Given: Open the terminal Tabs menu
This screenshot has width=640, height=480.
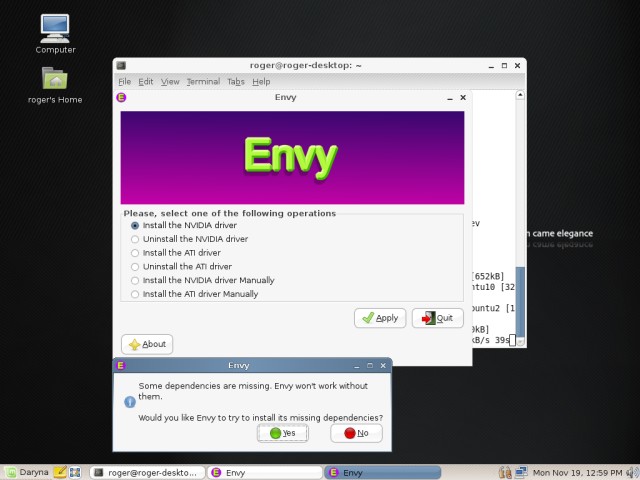Looking at the screenshot, I should tap(236, 82).
